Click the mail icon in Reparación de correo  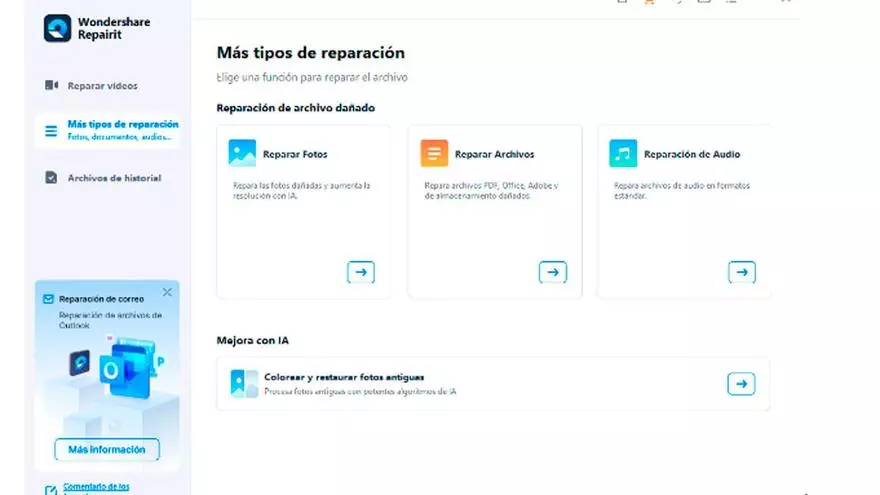point(48,298)
